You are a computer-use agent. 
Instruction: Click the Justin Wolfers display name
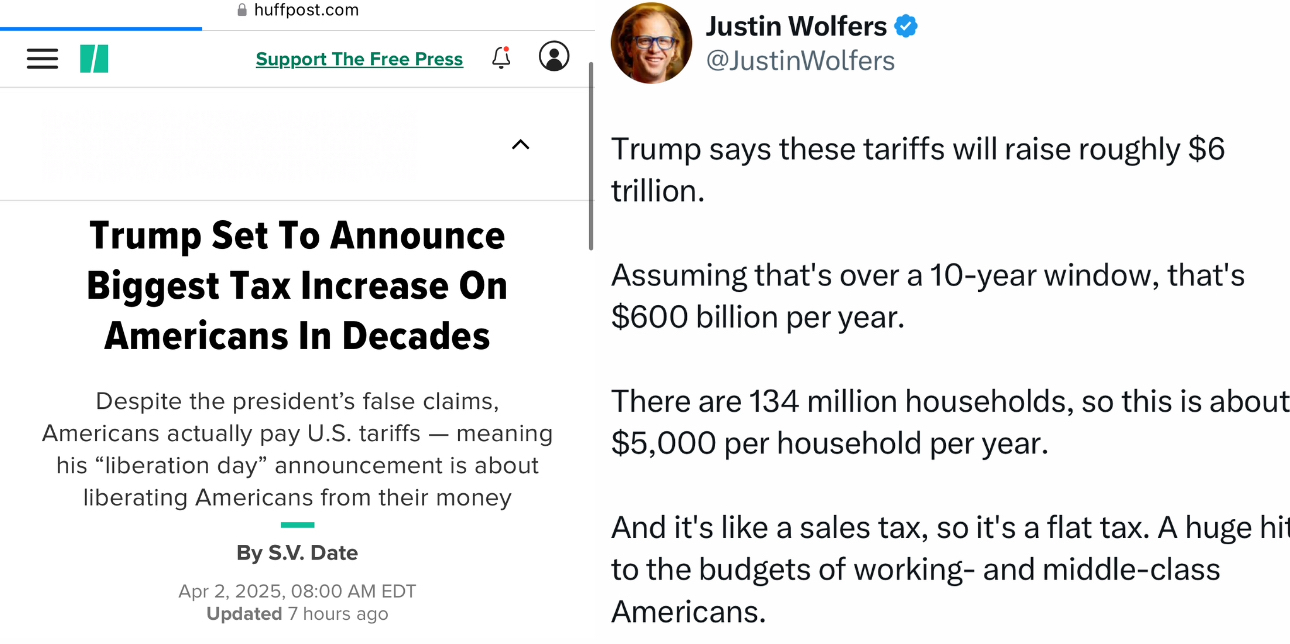[x=797, y=26]
